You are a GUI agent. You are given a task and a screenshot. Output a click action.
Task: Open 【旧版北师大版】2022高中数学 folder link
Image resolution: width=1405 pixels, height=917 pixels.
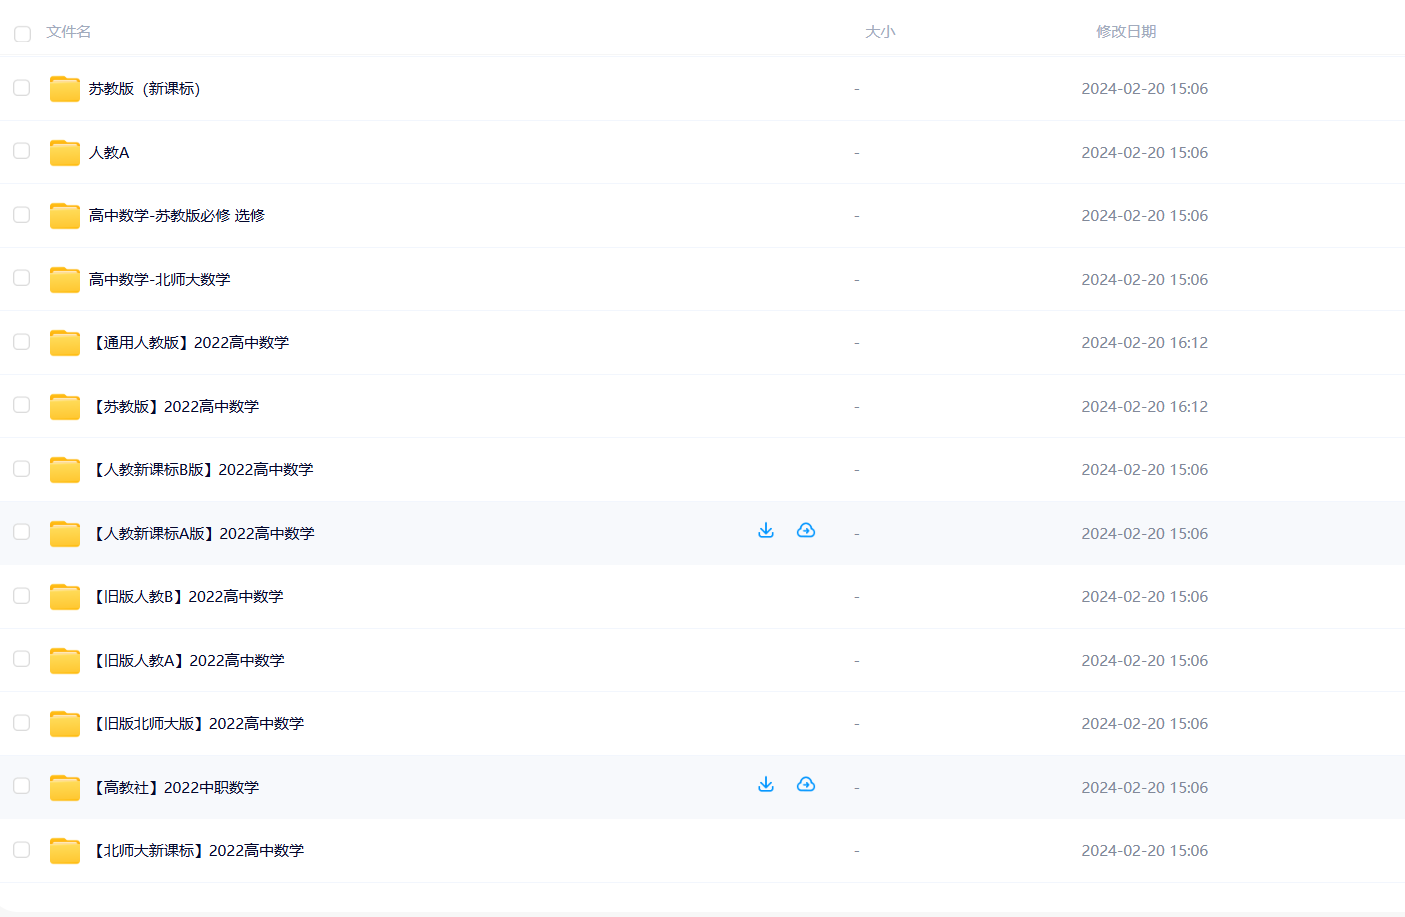coord(199,724)
